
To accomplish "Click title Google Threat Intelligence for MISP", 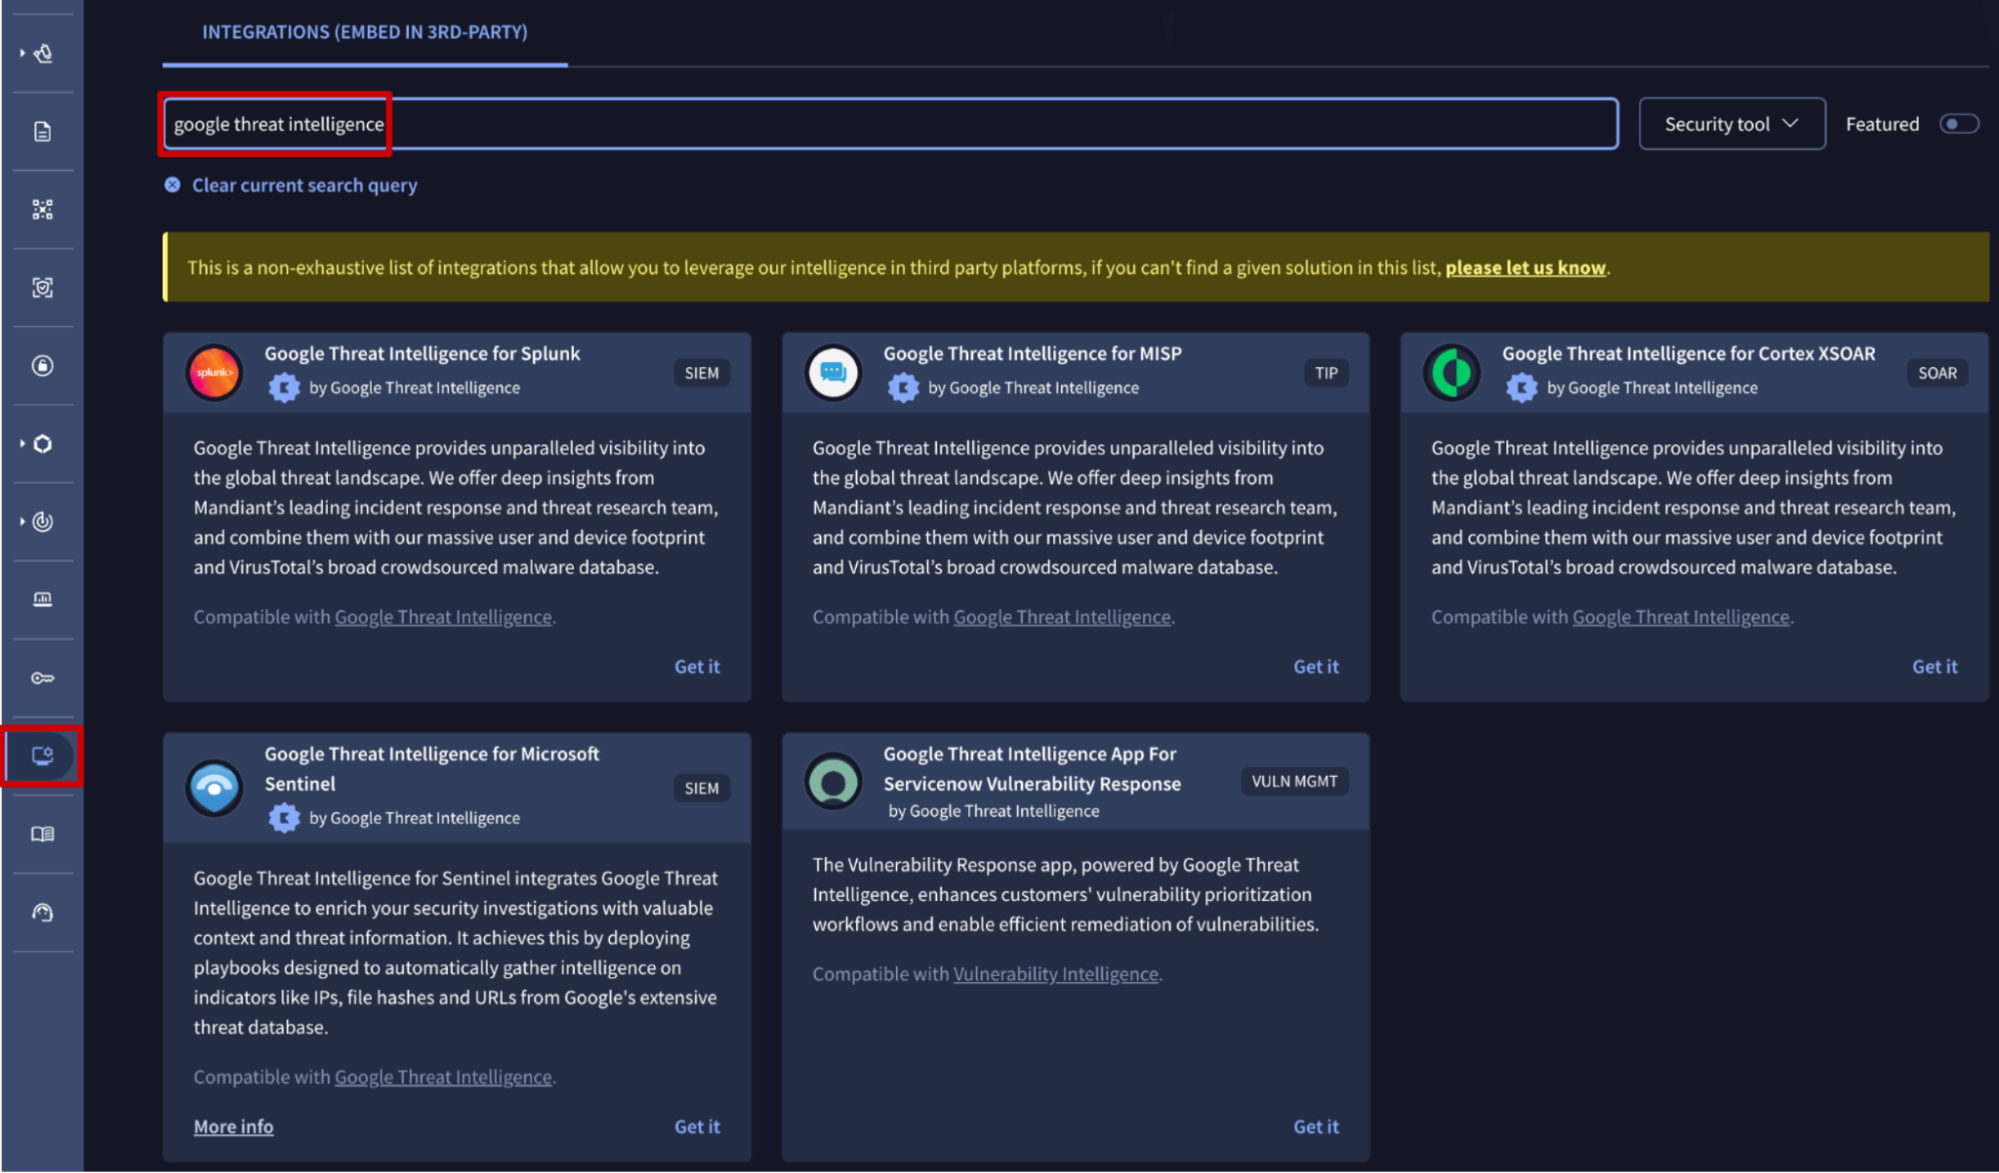I will [x=1032, y=353].
